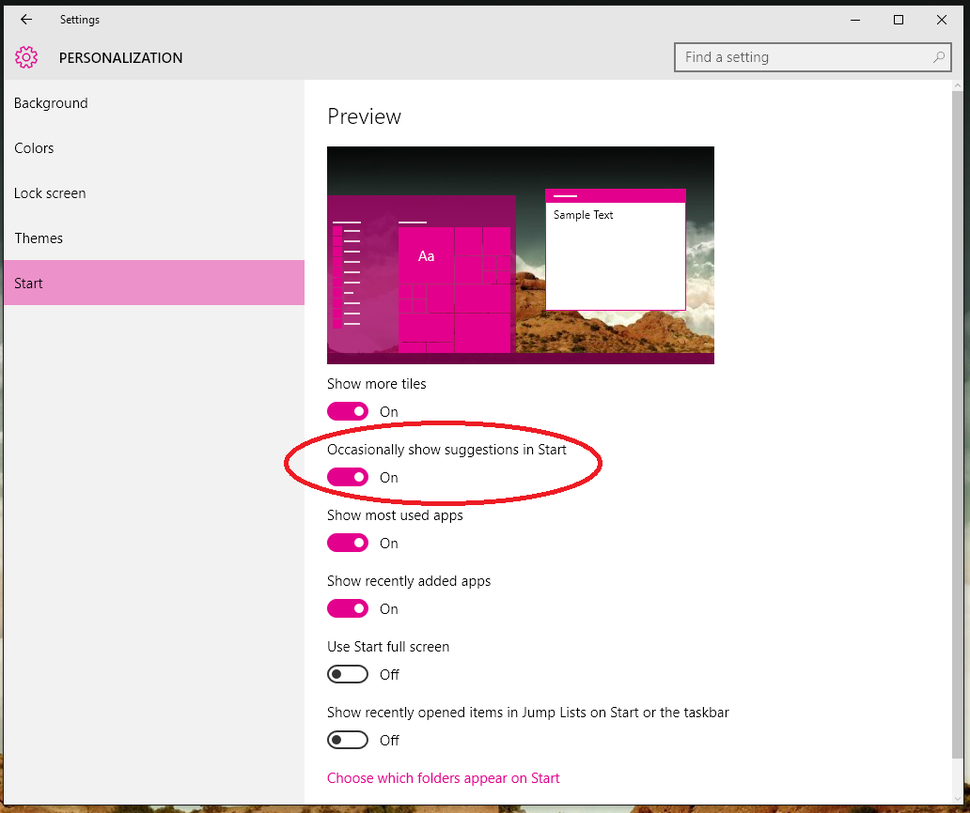Screen dimensions: 970x813
Task: Open Choose which folders appear on Start
Action: [443, 778]
